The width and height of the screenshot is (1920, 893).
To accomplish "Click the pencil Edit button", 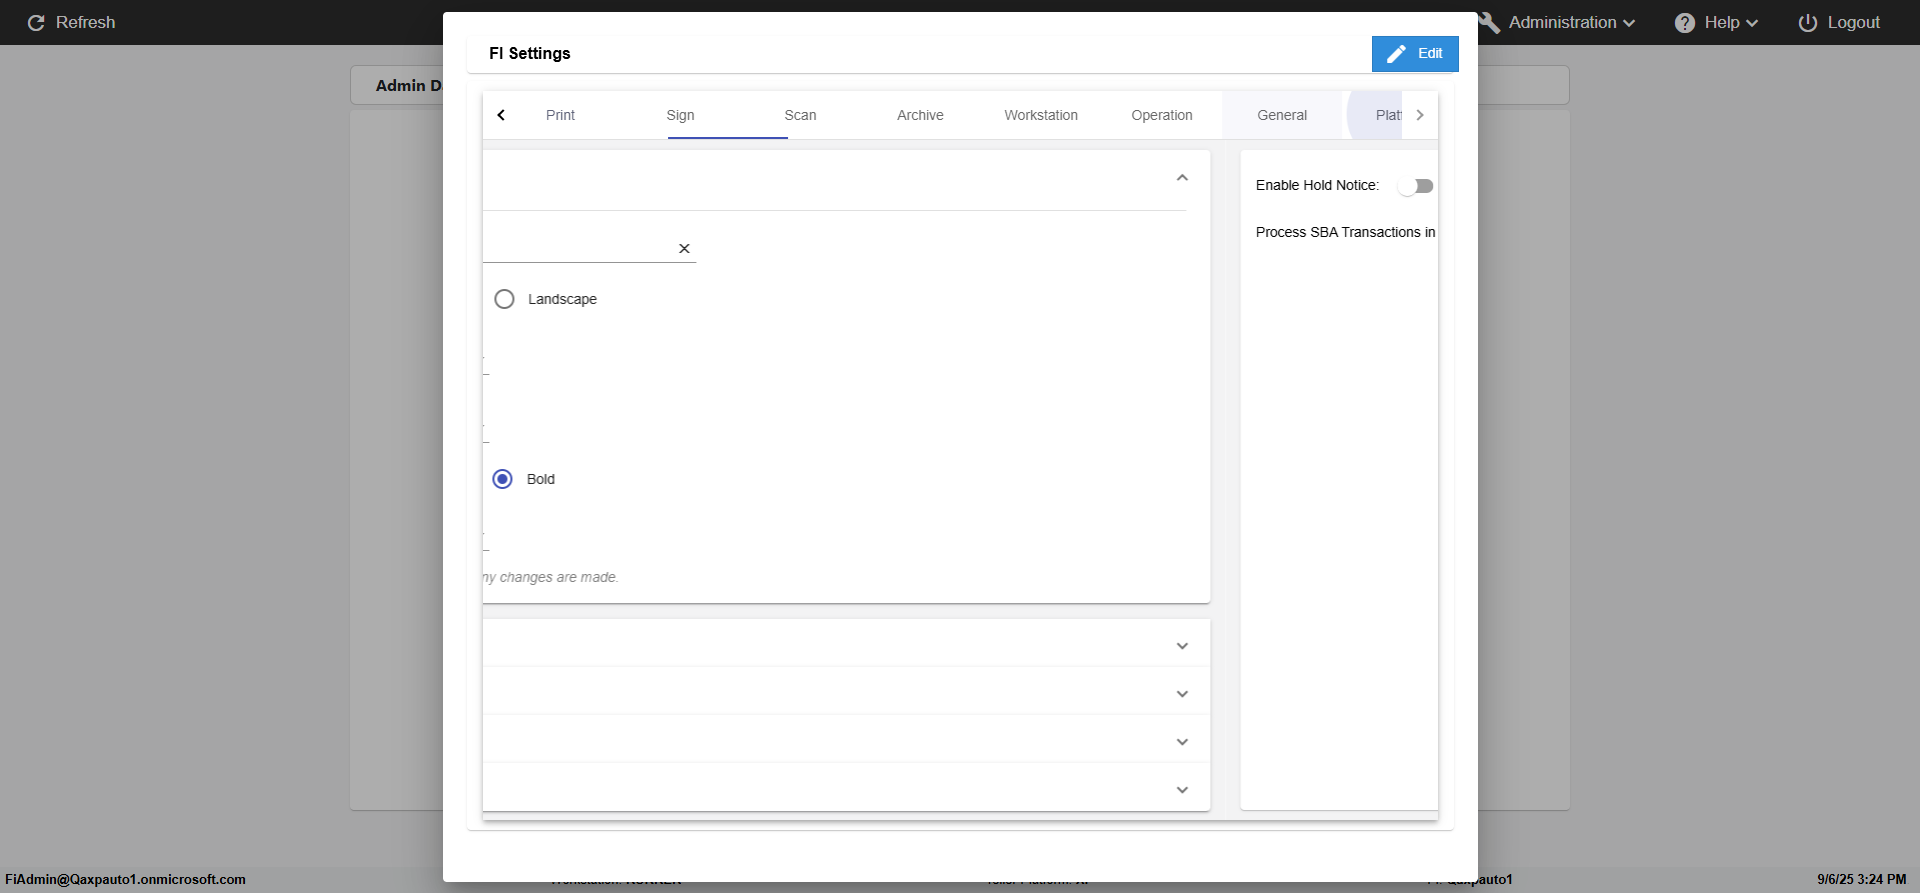I will [x=1414, y=54].
